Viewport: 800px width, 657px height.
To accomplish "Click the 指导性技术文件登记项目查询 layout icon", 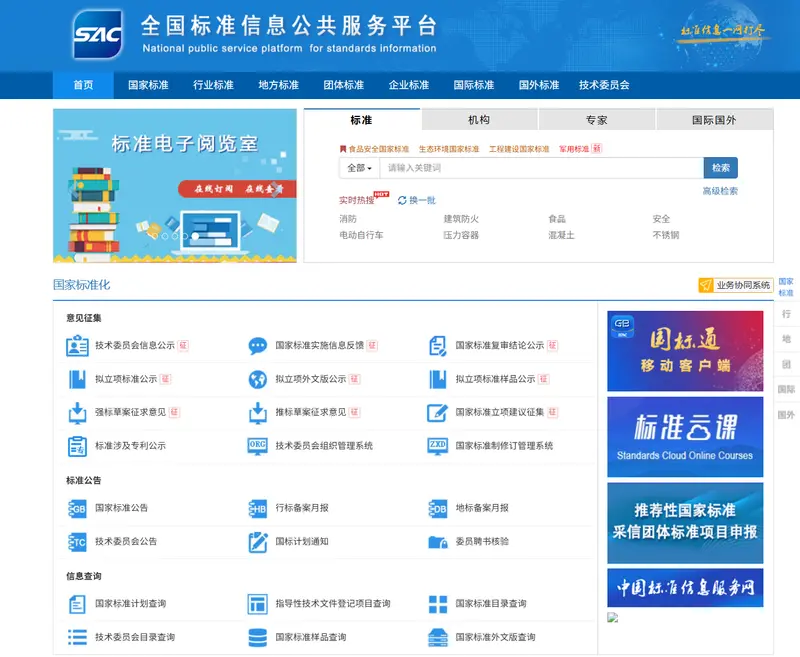I will pos(258,604).
